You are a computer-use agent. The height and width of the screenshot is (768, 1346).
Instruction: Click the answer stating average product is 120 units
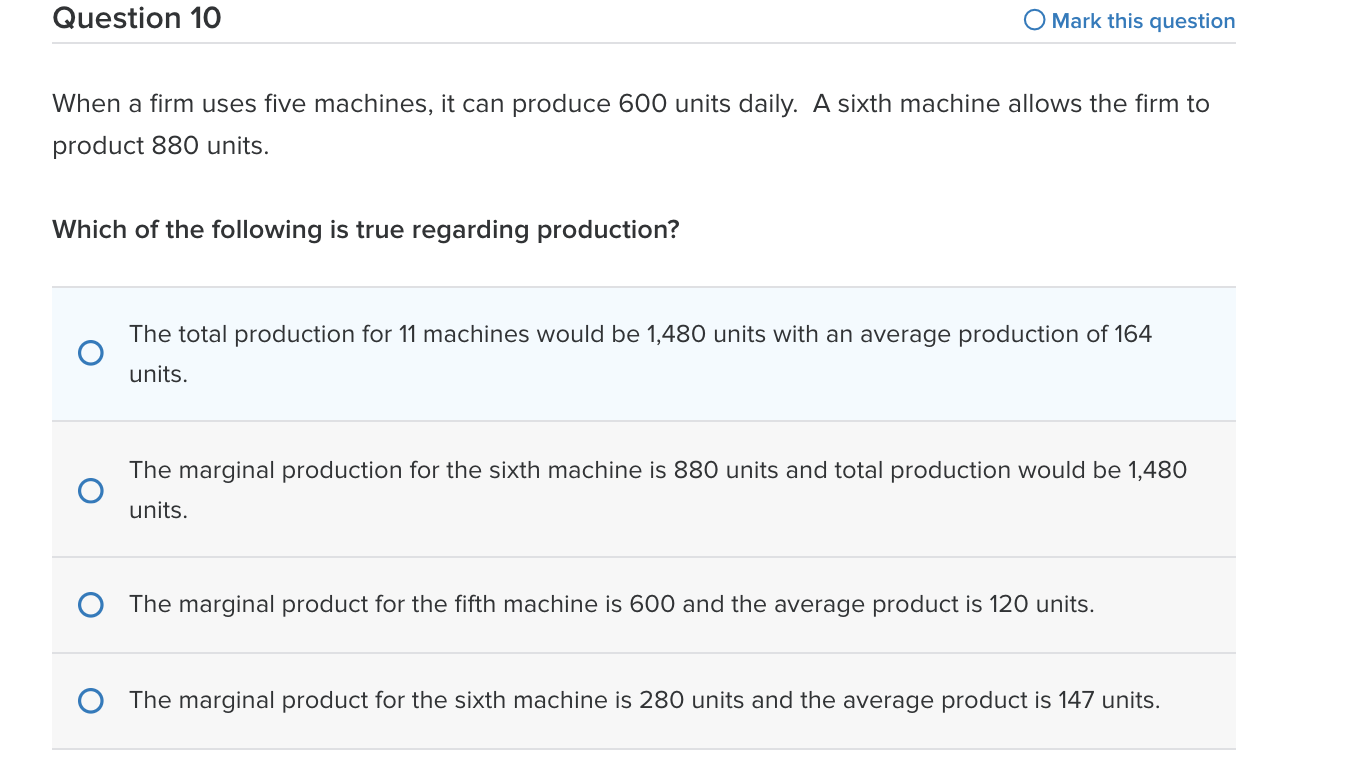[611, 605]
